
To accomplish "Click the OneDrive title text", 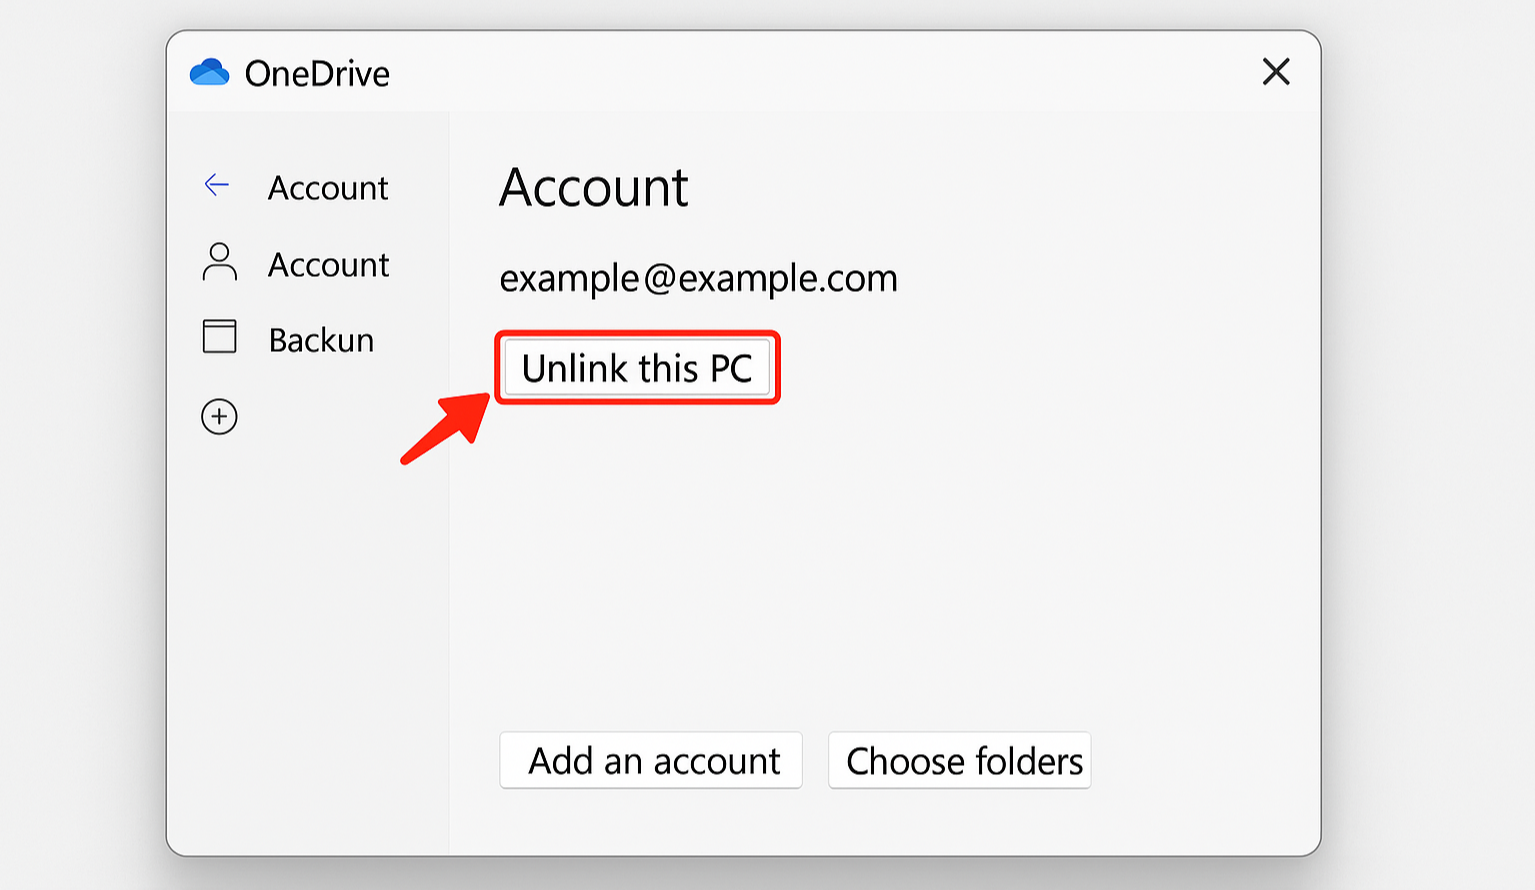I will tap(317, 73).
